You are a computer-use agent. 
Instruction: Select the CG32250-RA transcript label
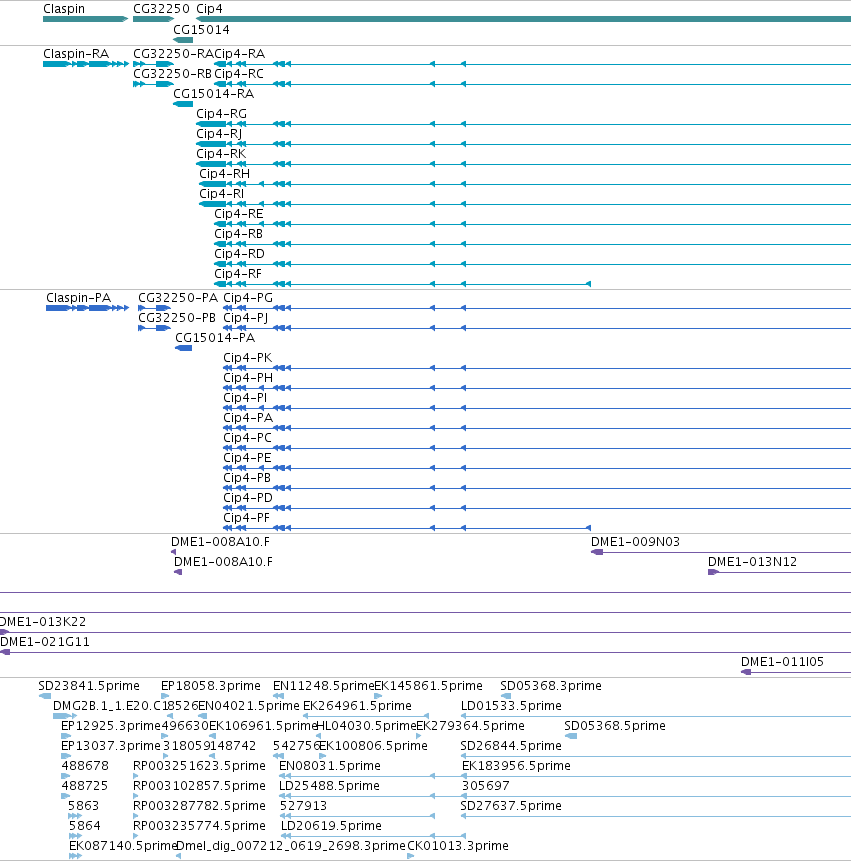173,54
